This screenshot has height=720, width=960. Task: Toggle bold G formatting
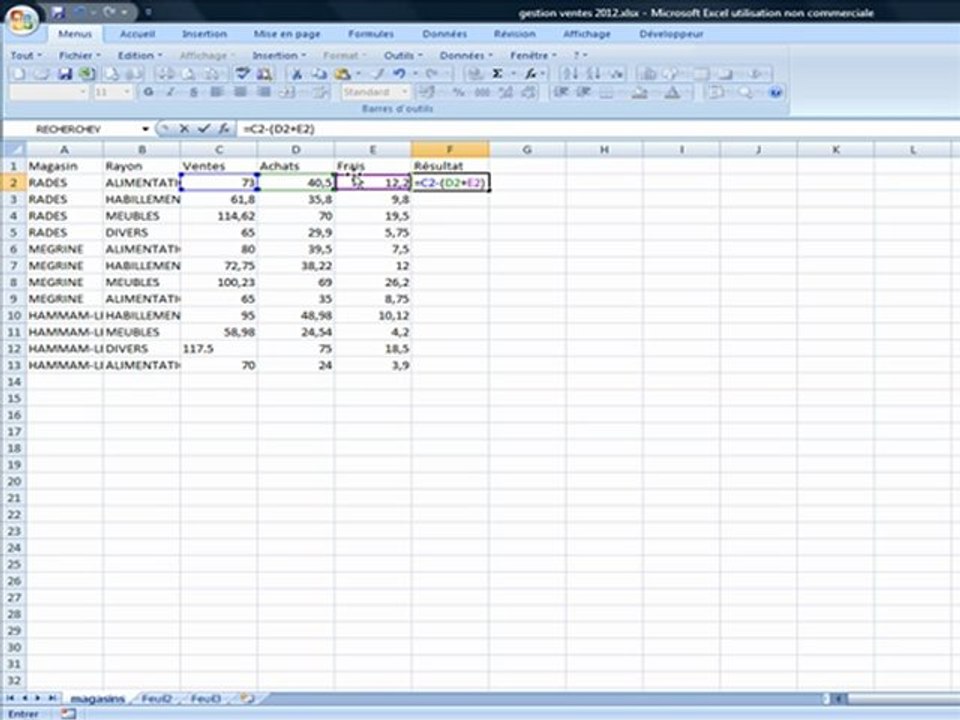(148, 92)
